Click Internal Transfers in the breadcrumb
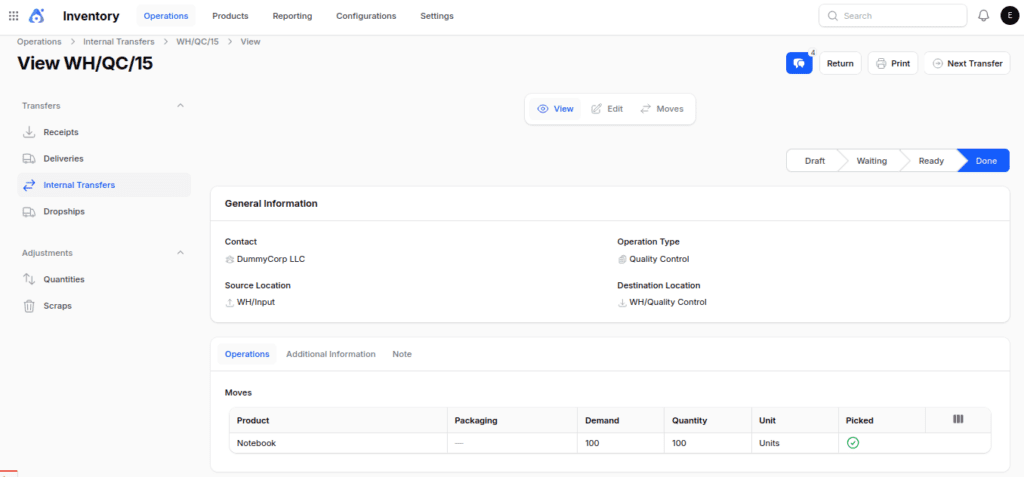The height and width of the screenshot is (477, 1024). coord(119,41)
